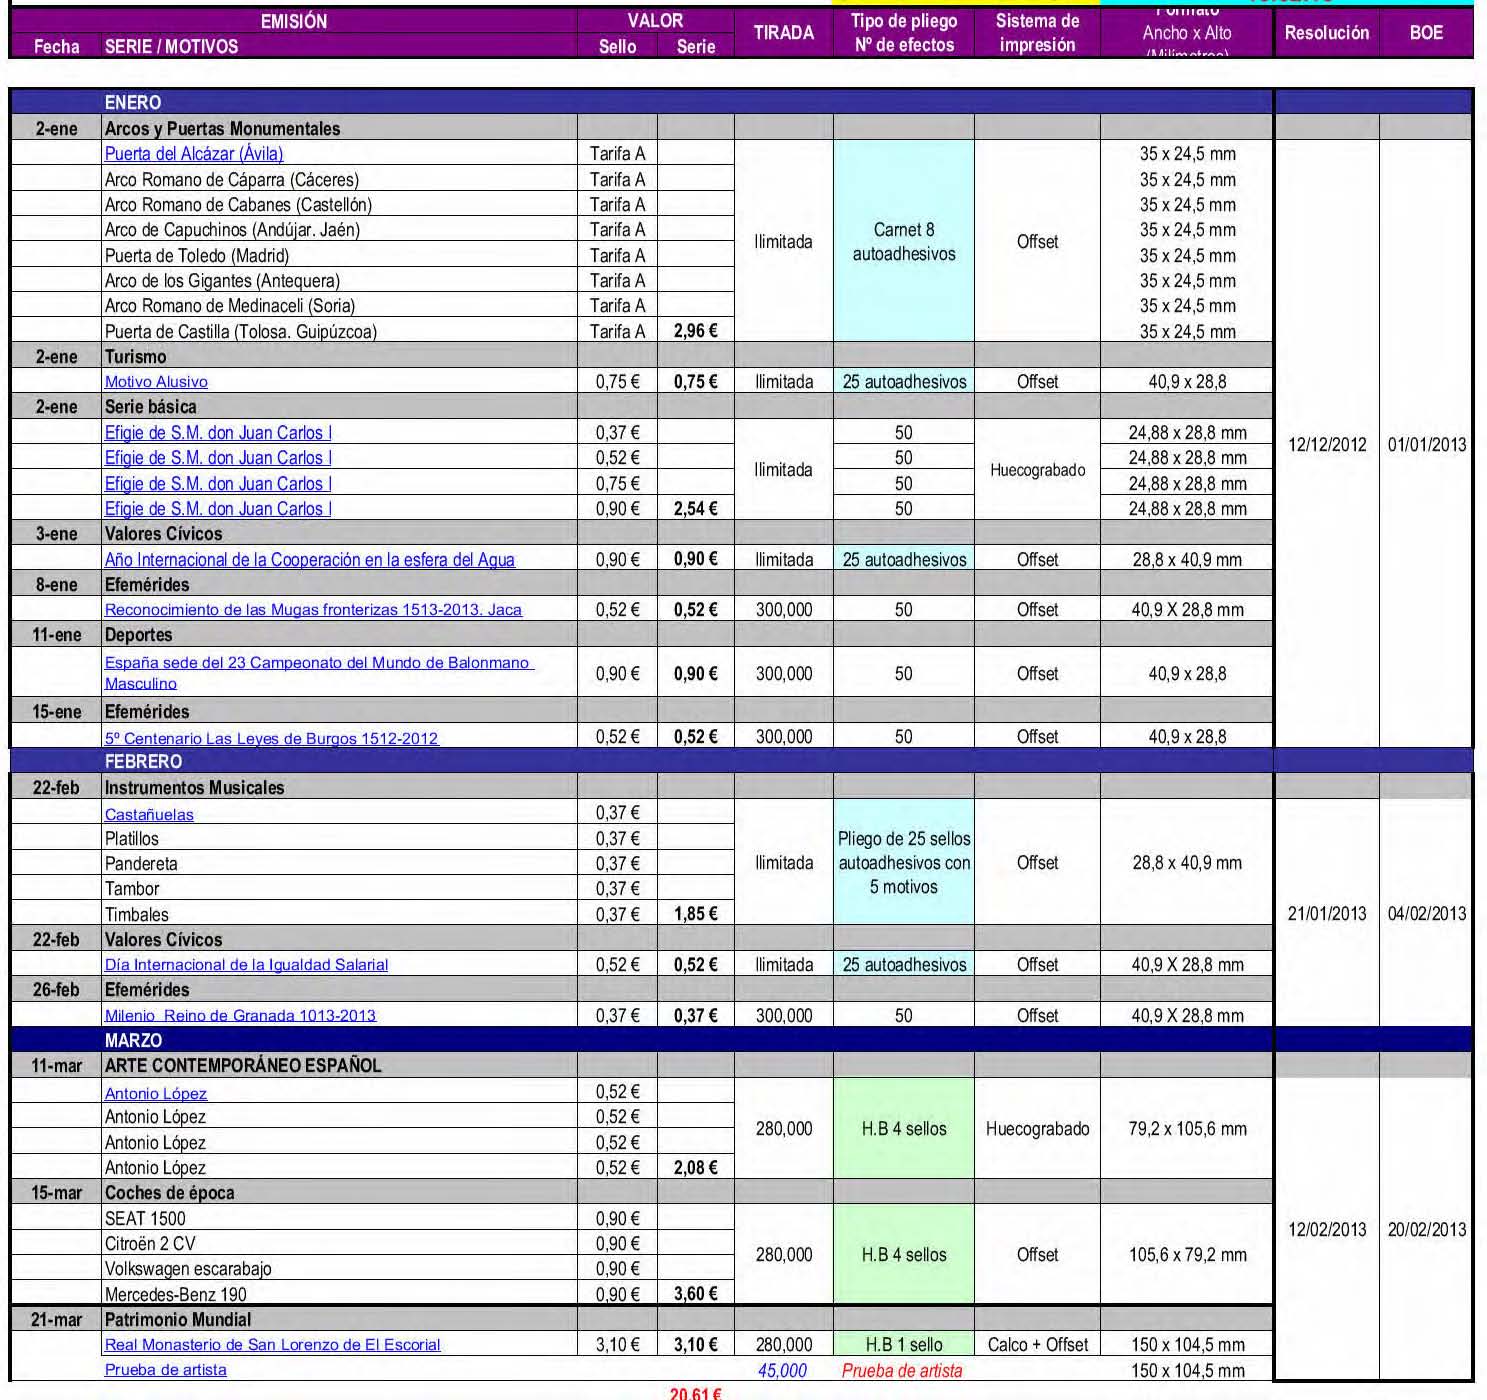Click the FEBRERO month section row
The height and width of the screenshot is (1400, 1487).
(x=143, y=761)
